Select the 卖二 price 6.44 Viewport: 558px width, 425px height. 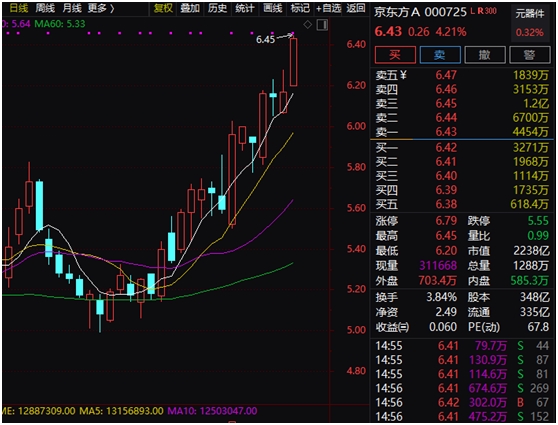[446, 118]
